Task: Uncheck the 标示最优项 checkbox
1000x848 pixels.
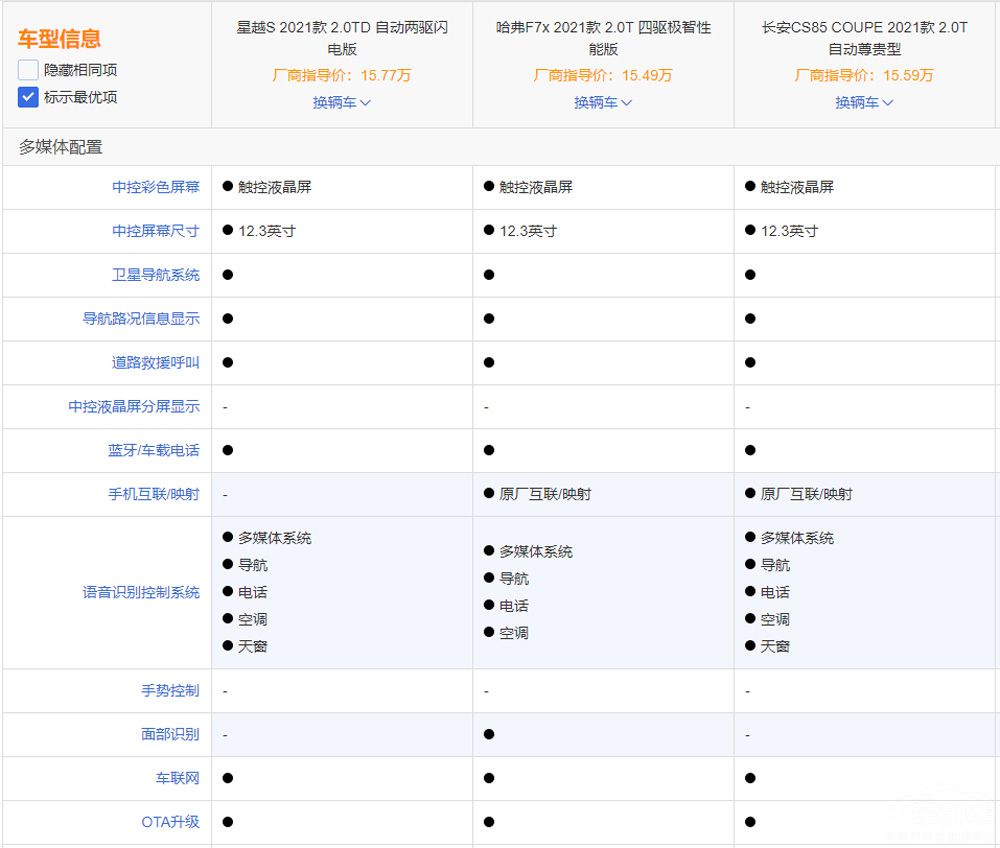Action: [28, 97]
